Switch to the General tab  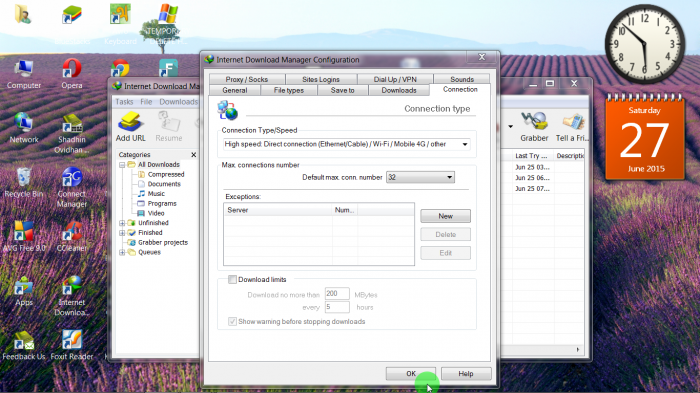pos(235,90)
